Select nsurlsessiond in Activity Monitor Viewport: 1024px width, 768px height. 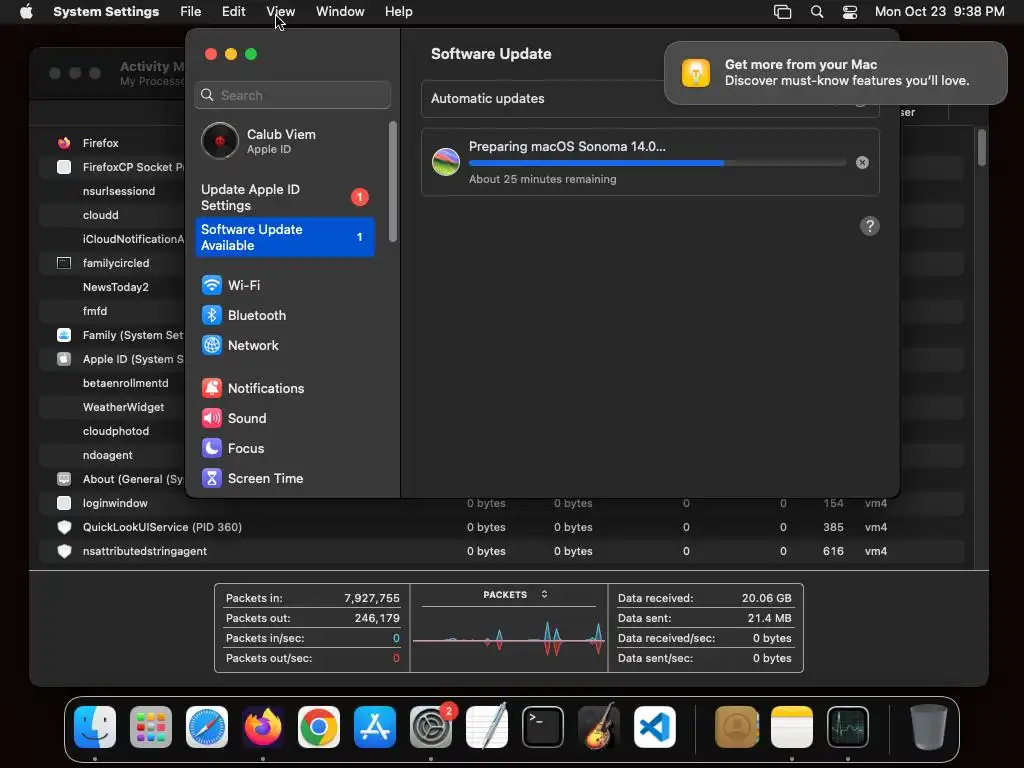(111, 191)
